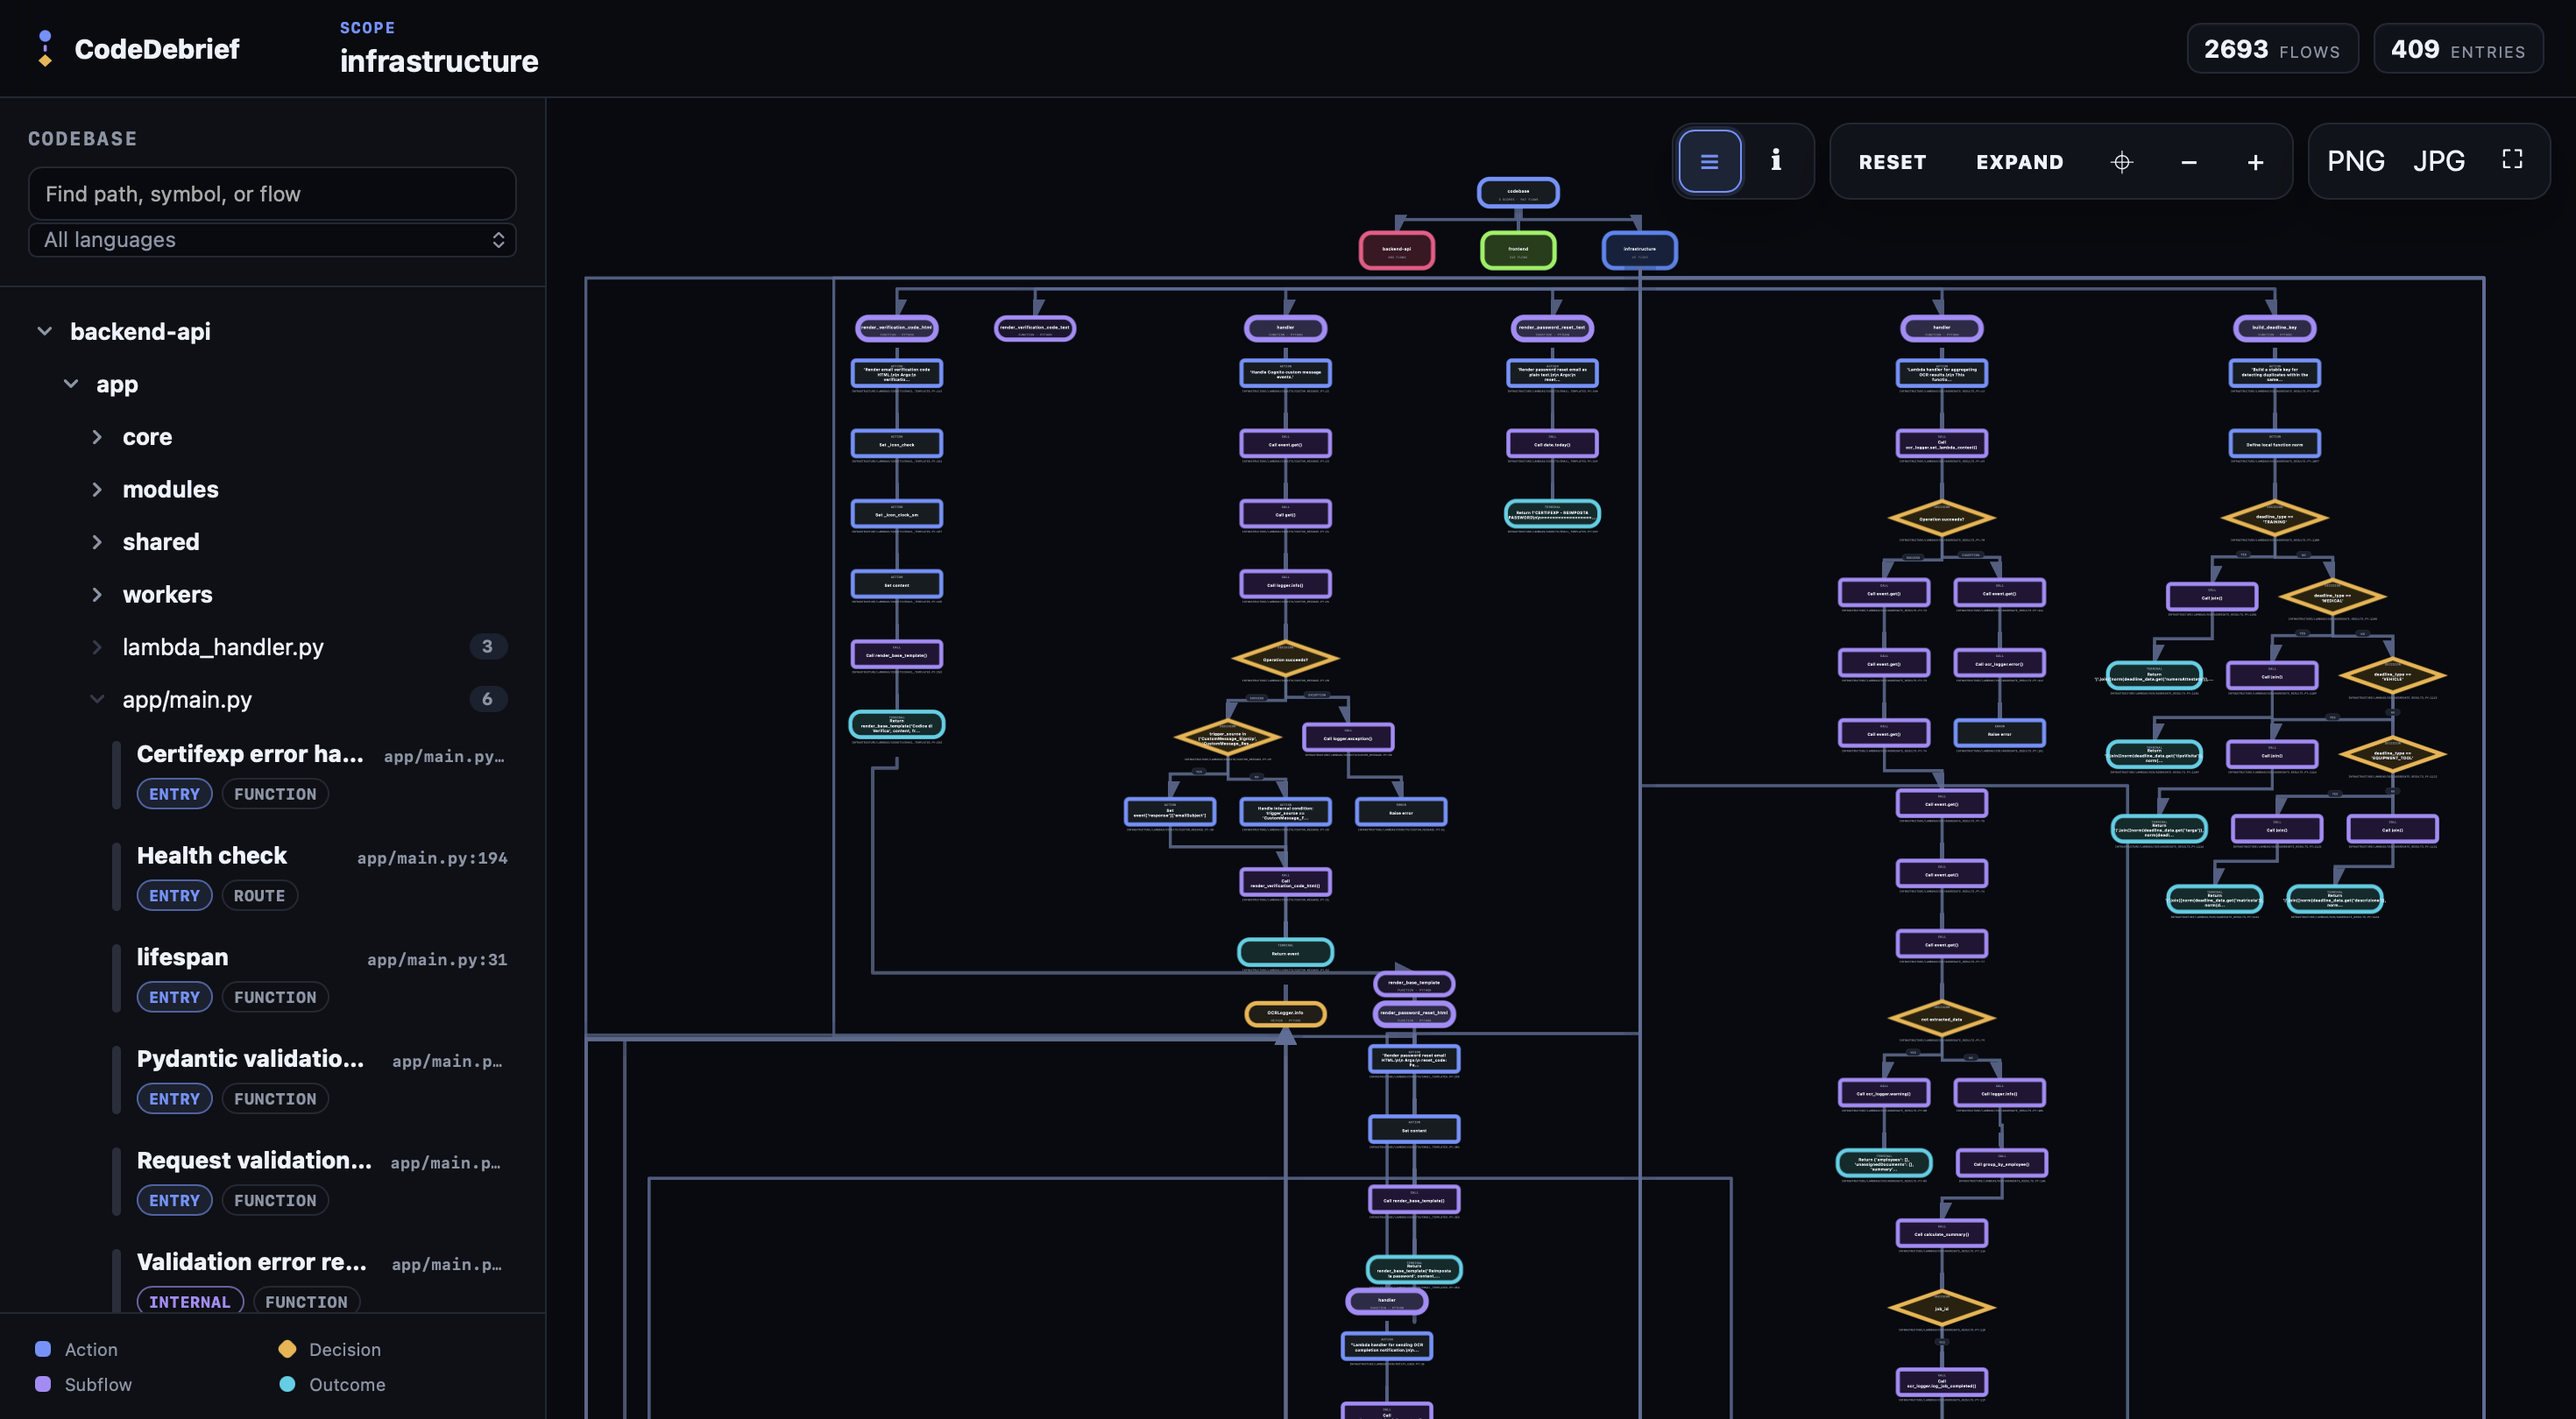Screen dimensions: 2576x1419
Task: Click the 2693 FLOWS counter
Action: pyautogui.click(x=2272, y=49)
